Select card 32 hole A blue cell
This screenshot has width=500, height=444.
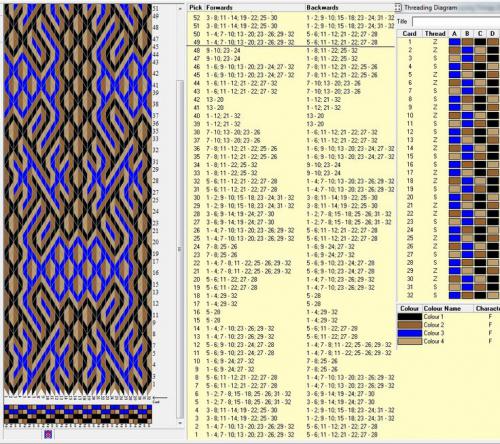click(454, 295)
